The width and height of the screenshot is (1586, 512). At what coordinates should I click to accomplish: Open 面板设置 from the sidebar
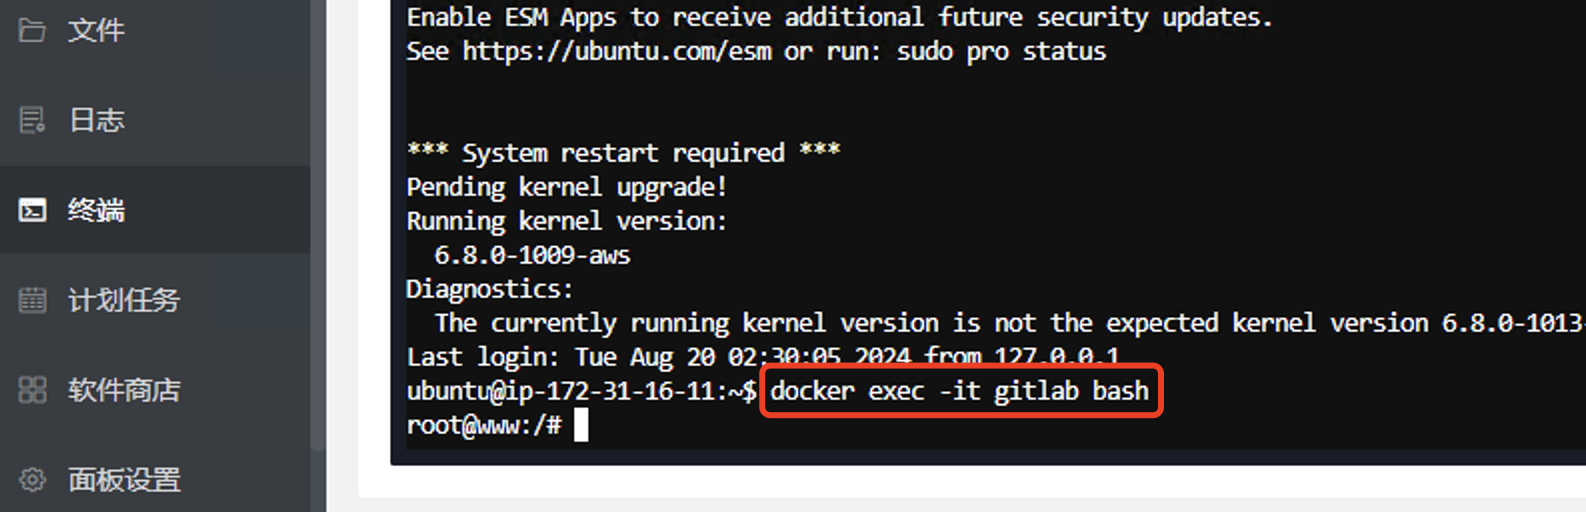155,480
